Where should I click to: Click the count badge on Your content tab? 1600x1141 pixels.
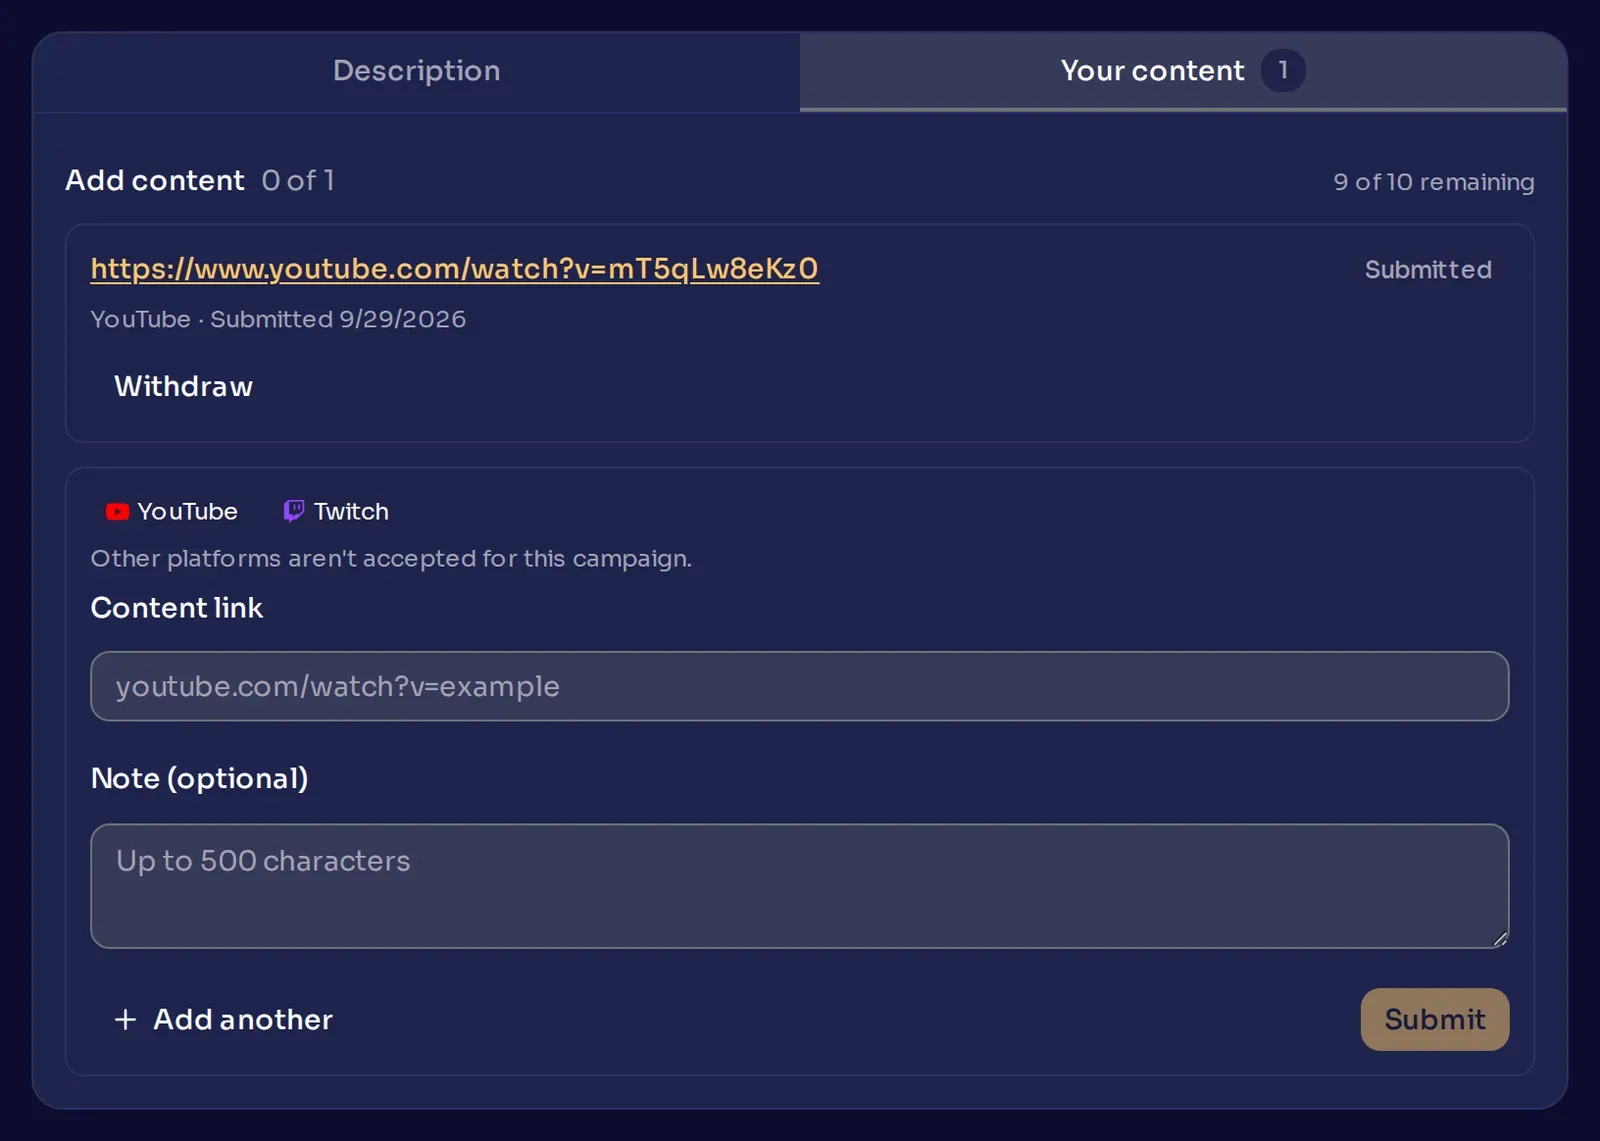tap(1282, 71)
